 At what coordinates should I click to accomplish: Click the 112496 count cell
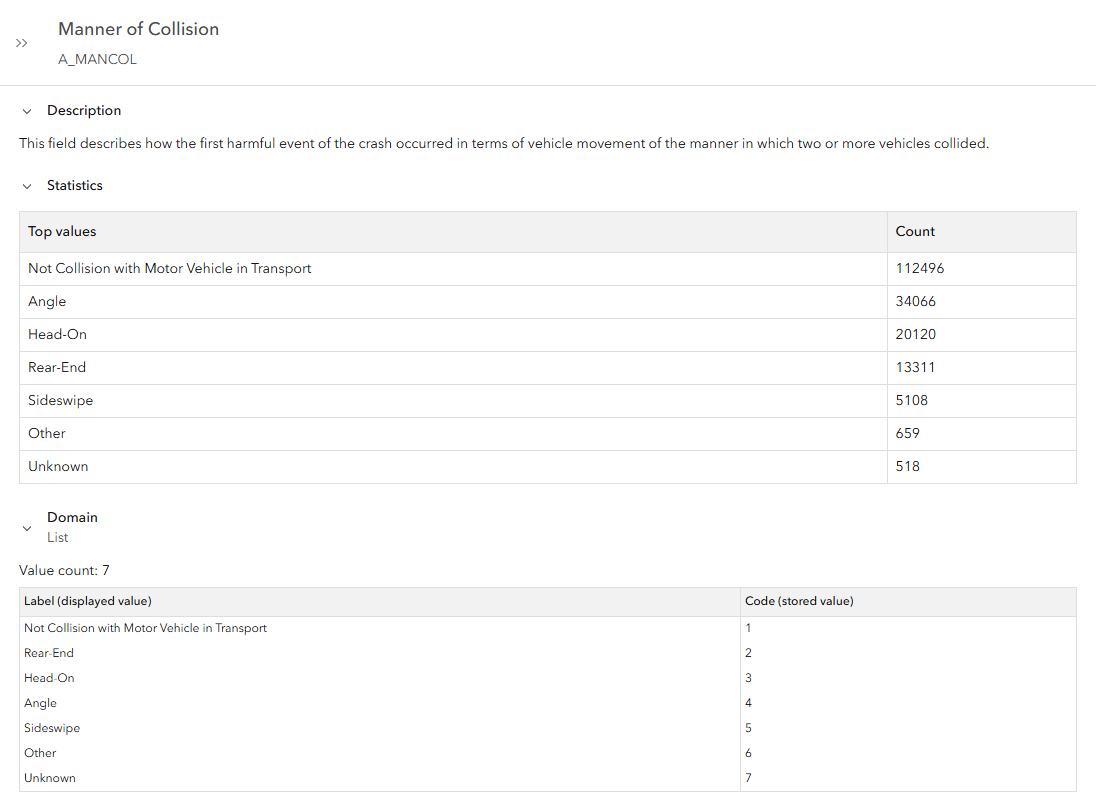(919, 268)
